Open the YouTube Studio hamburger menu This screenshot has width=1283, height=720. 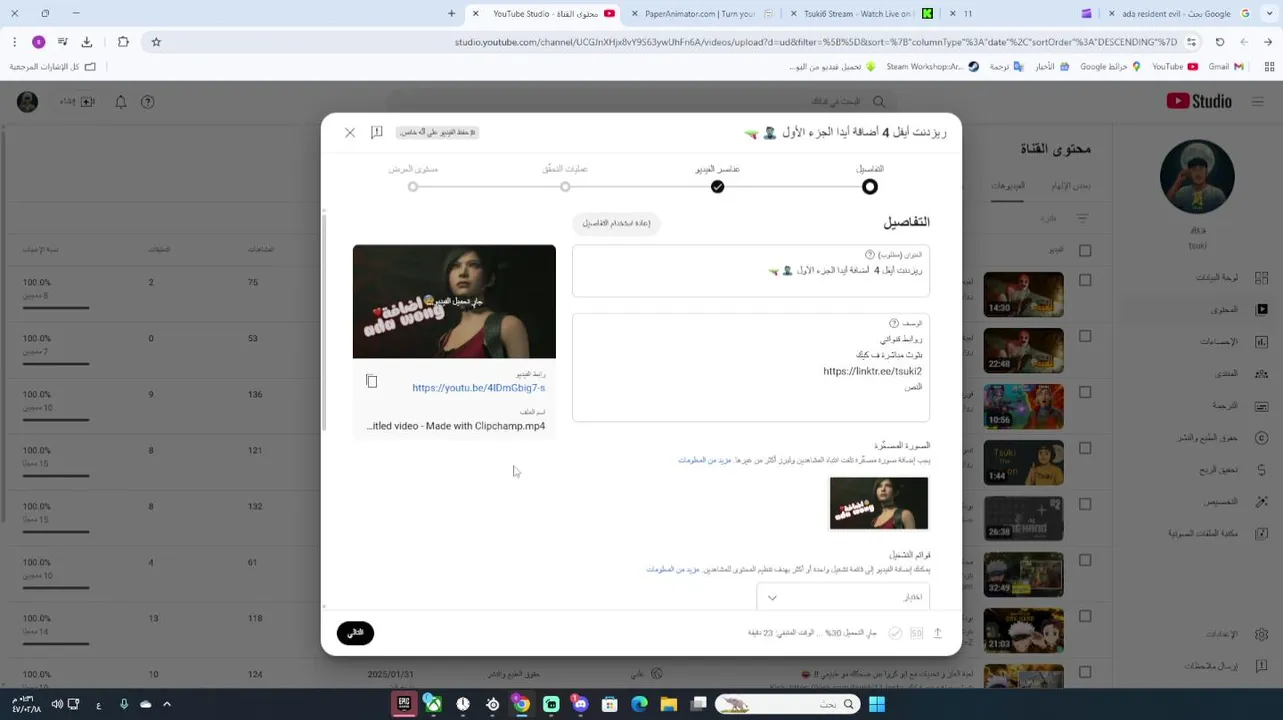click(x=1258, y=101)
